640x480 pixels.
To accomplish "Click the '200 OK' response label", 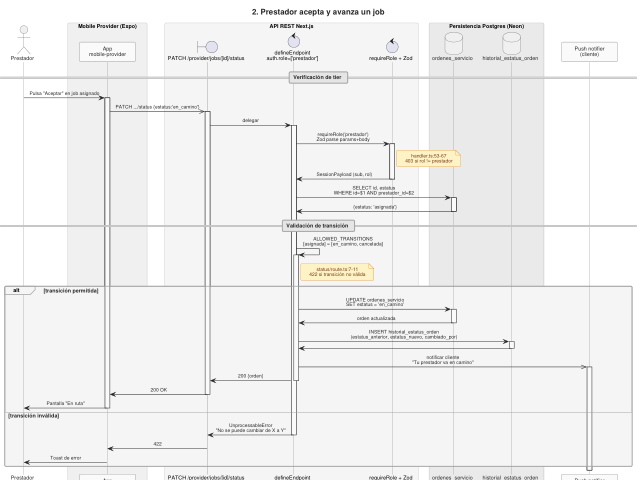I will pos(158,390).
